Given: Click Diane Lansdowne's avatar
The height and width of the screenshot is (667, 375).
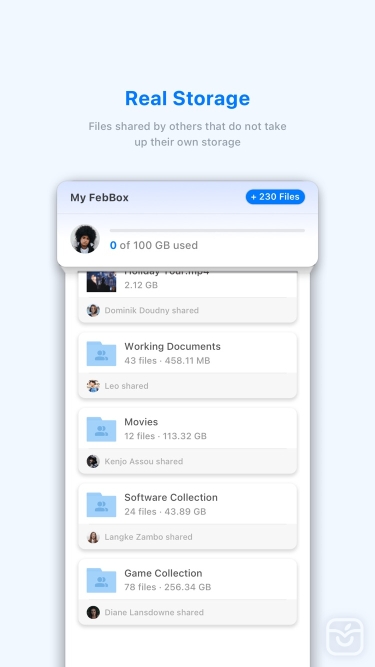Looking at the screenshot, I should point(93,612).
